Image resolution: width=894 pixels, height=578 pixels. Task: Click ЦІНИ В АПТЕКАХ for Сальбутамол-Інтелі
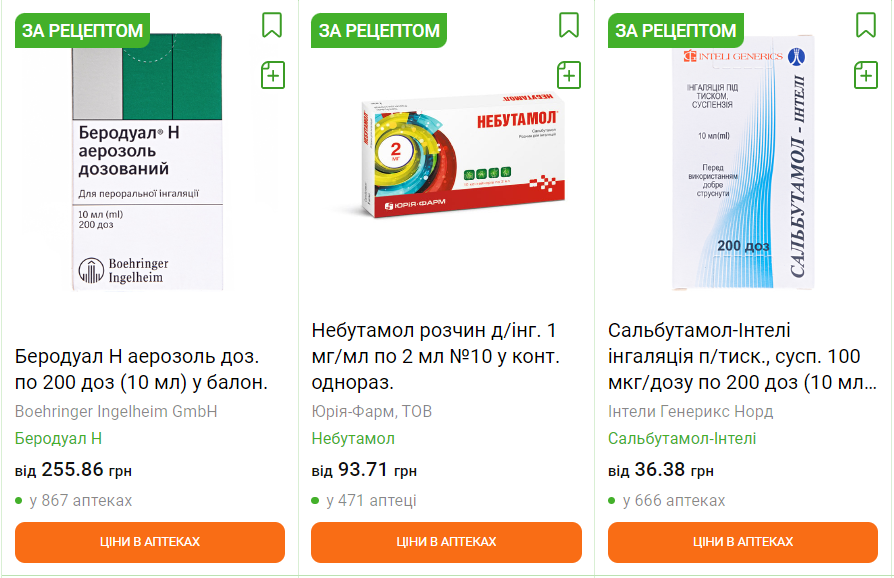[743, 542]
